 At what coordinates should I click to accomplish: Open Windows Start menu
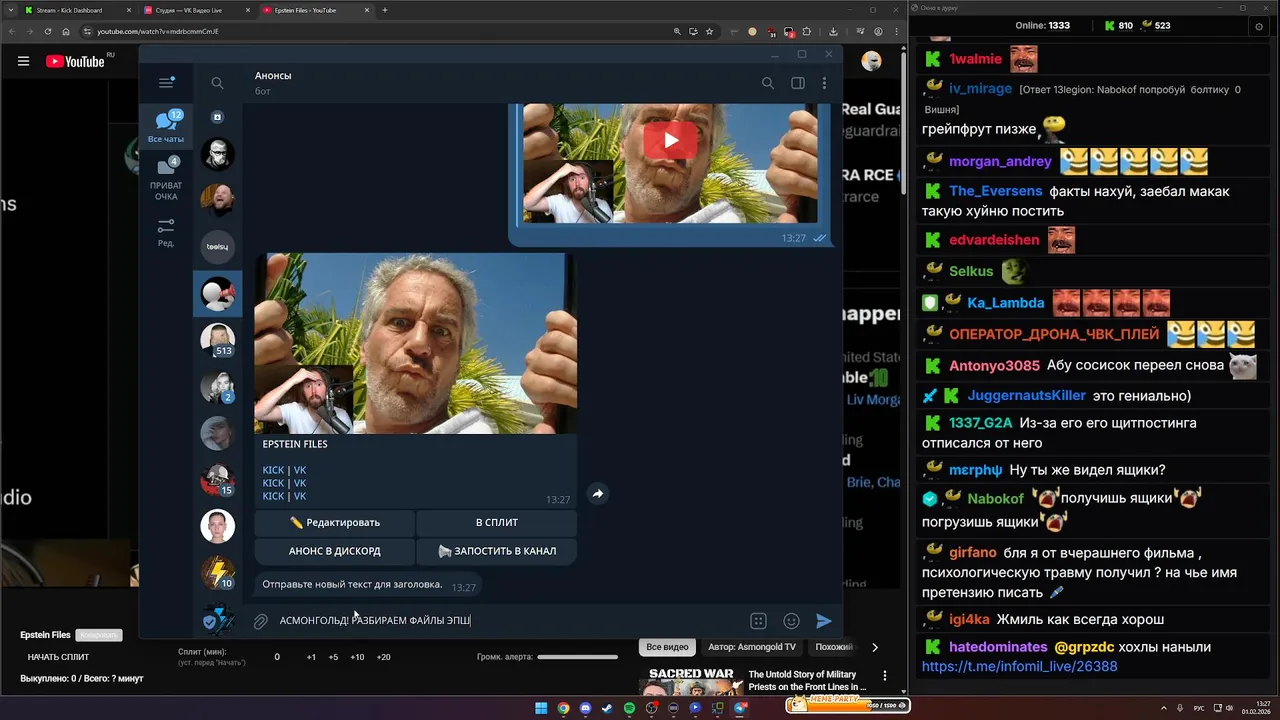[x=541, y=708]
